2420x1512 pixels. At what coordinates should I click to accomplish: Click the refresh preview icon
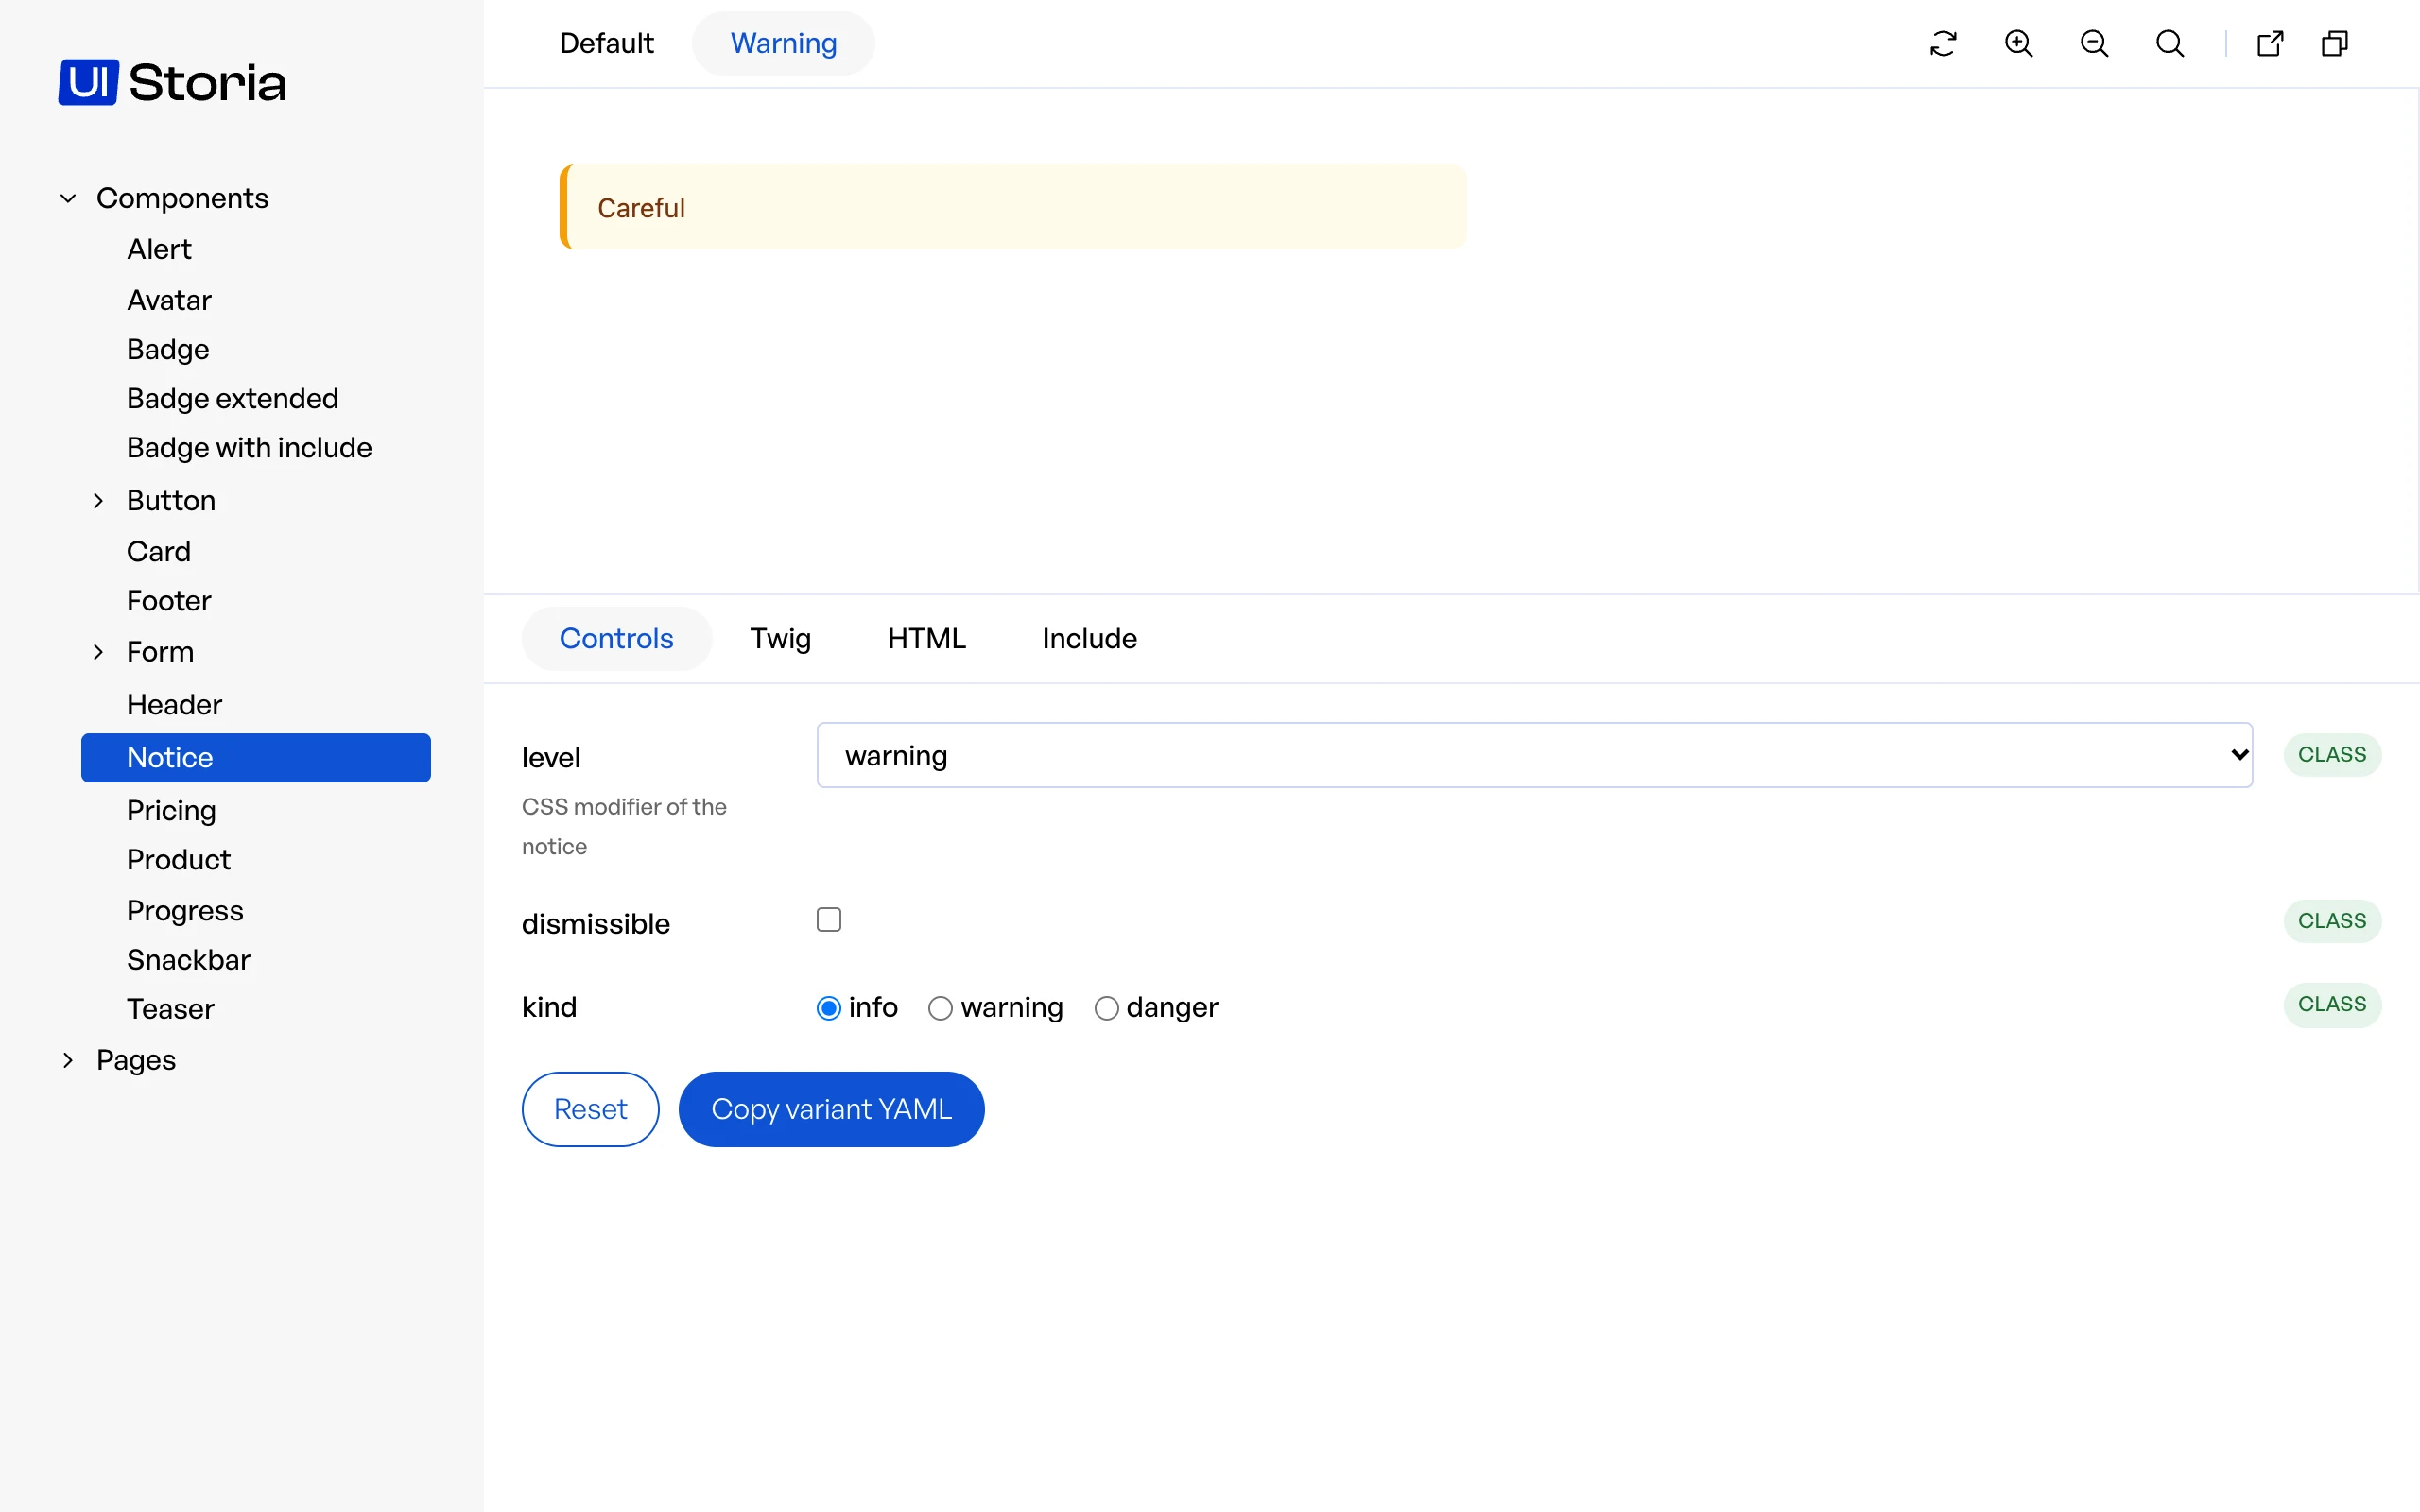coord(1943,44)
